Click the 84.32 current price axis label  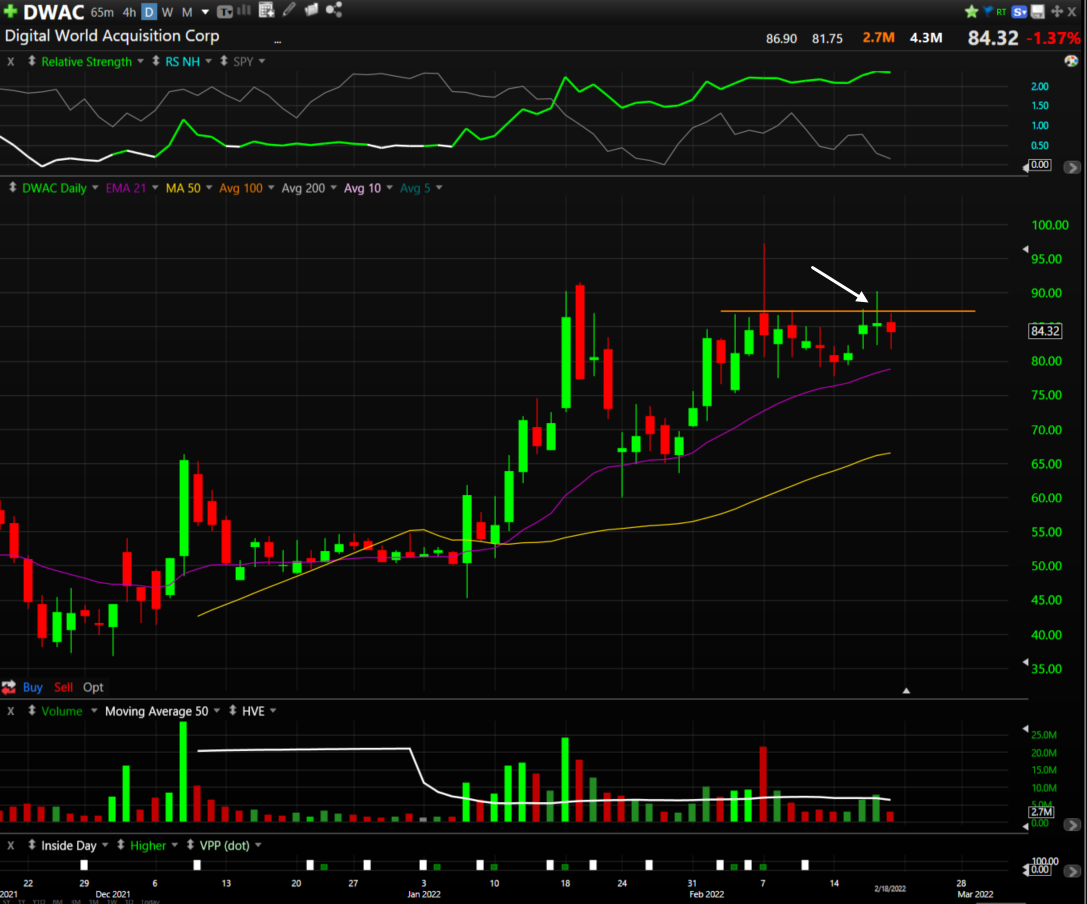click(1045, 331)
